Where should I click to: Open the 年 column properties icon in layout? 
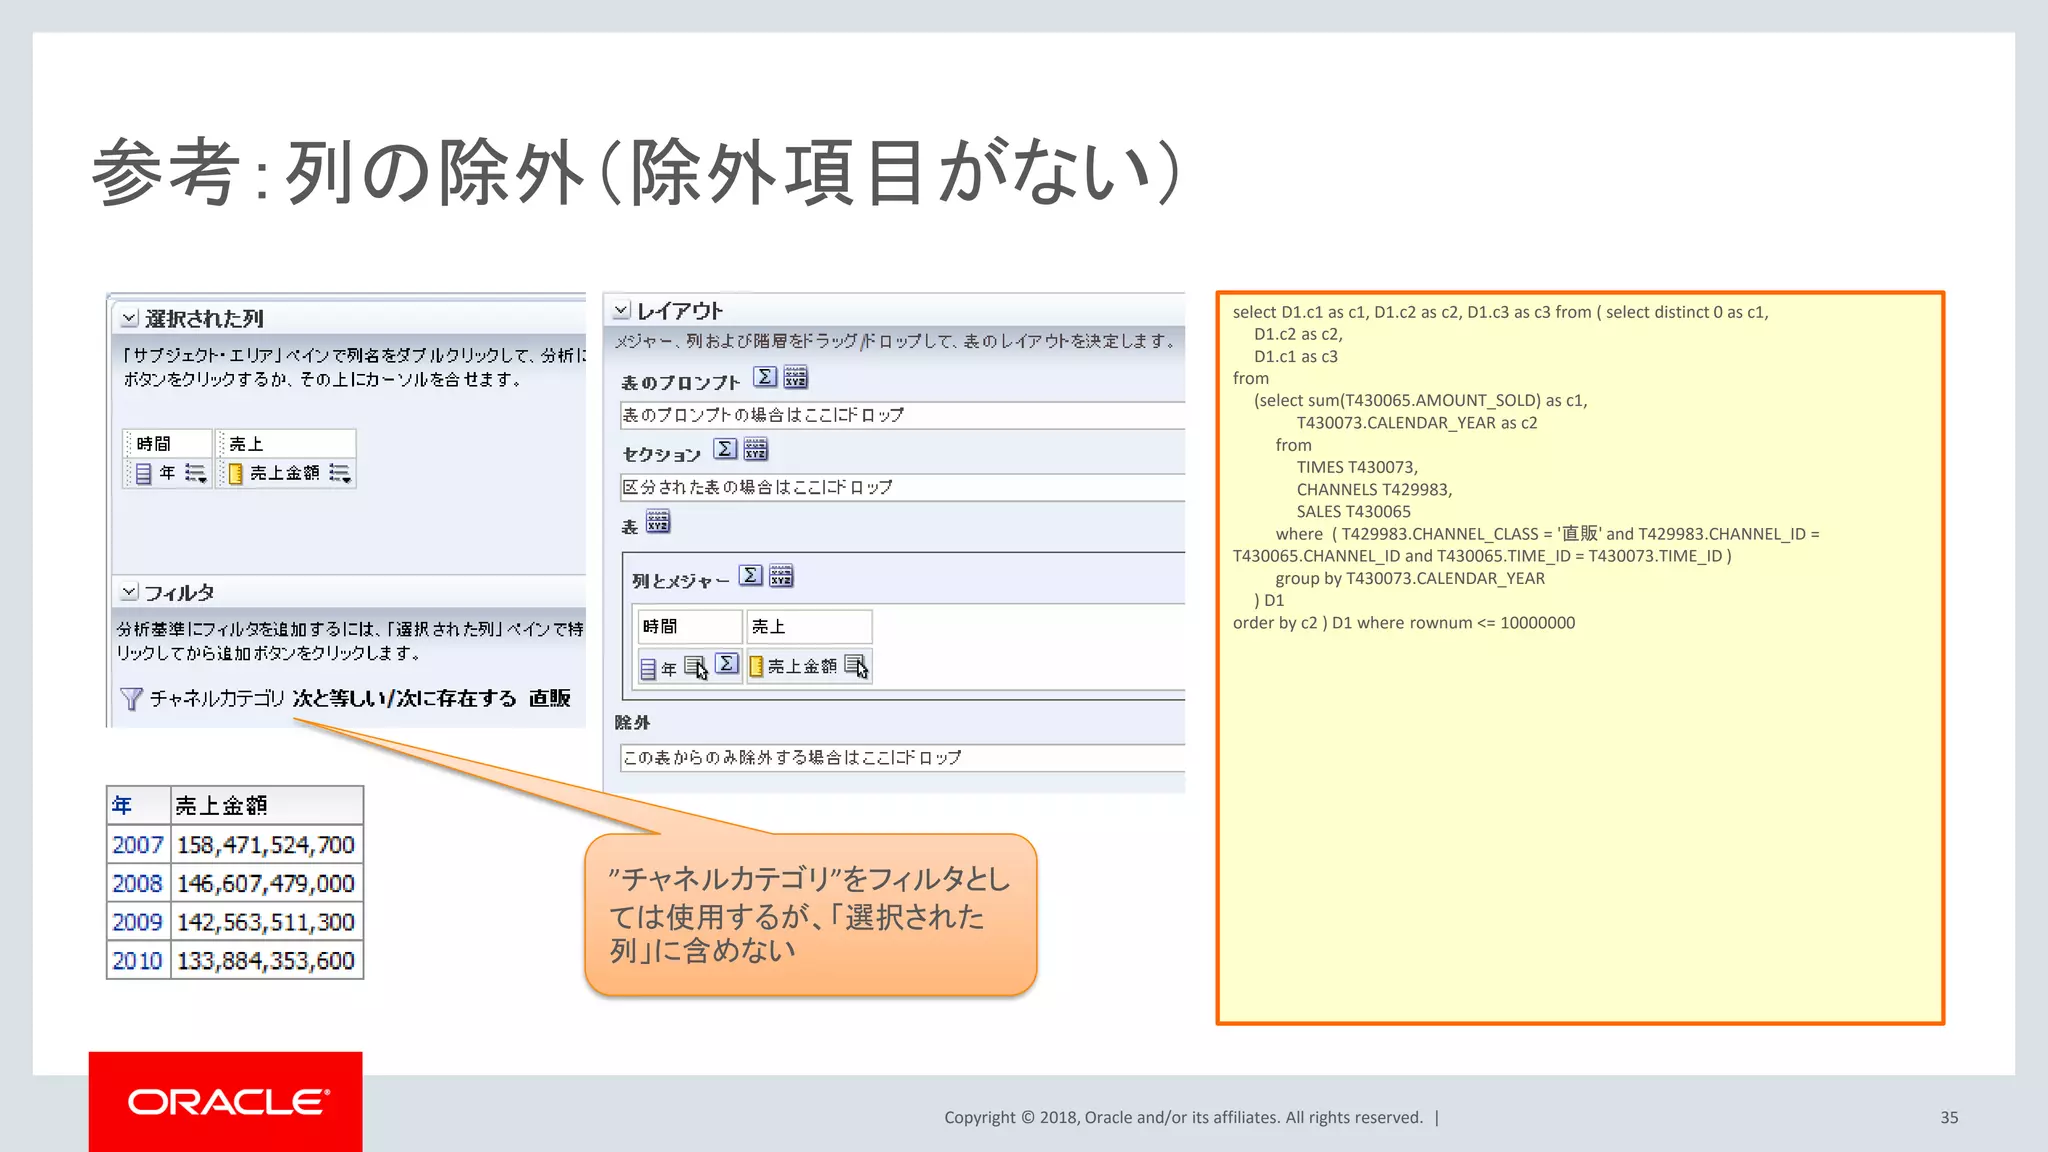[x=696, y=667]
